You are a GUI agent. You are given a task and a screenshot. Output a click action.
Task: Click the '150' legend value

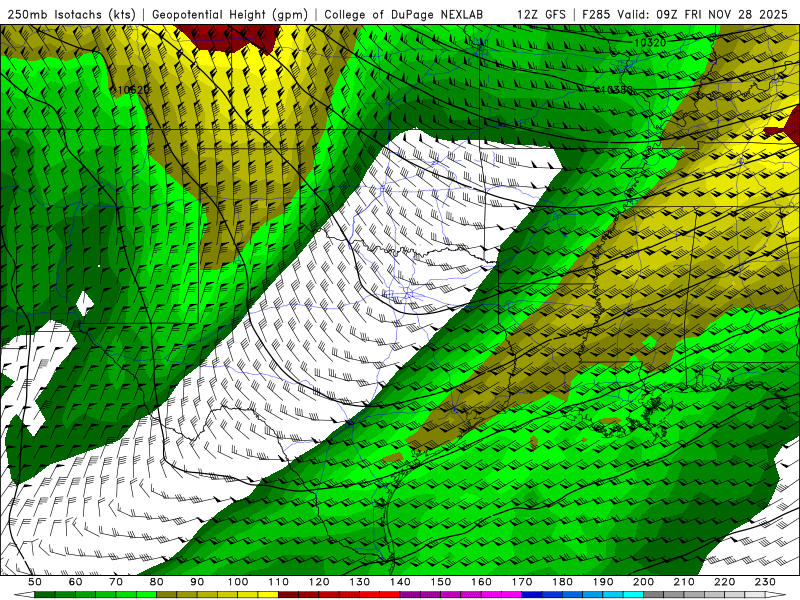click(441, 582)
